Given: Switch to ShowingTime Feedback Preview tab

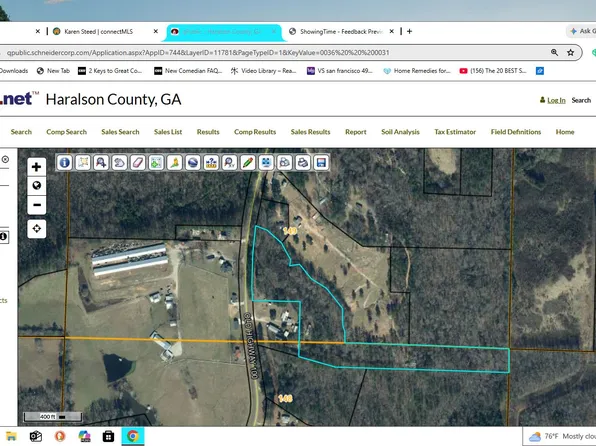Looking at the screenshot, I should coord(341,32).
